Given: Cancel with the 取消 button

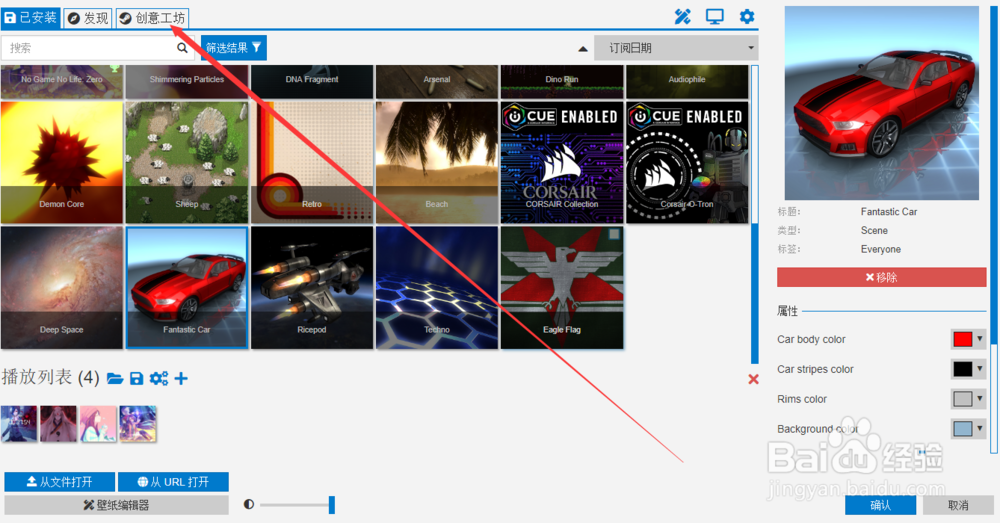Looking at the screenshot, I should pos(958,505).
